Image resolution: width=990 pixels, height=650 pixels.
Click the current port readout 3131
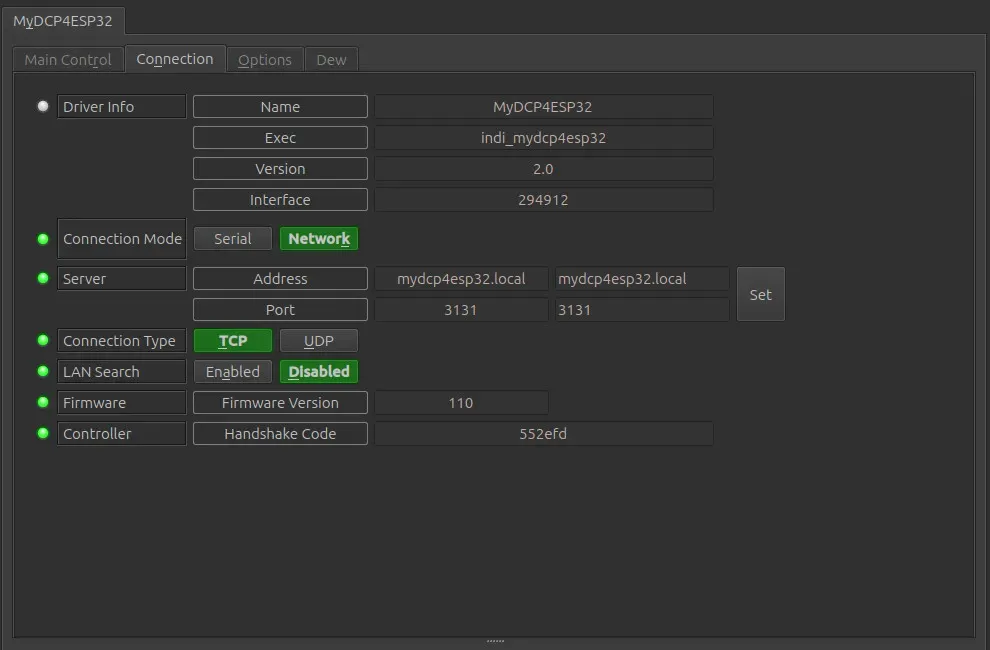click(462, 310)
